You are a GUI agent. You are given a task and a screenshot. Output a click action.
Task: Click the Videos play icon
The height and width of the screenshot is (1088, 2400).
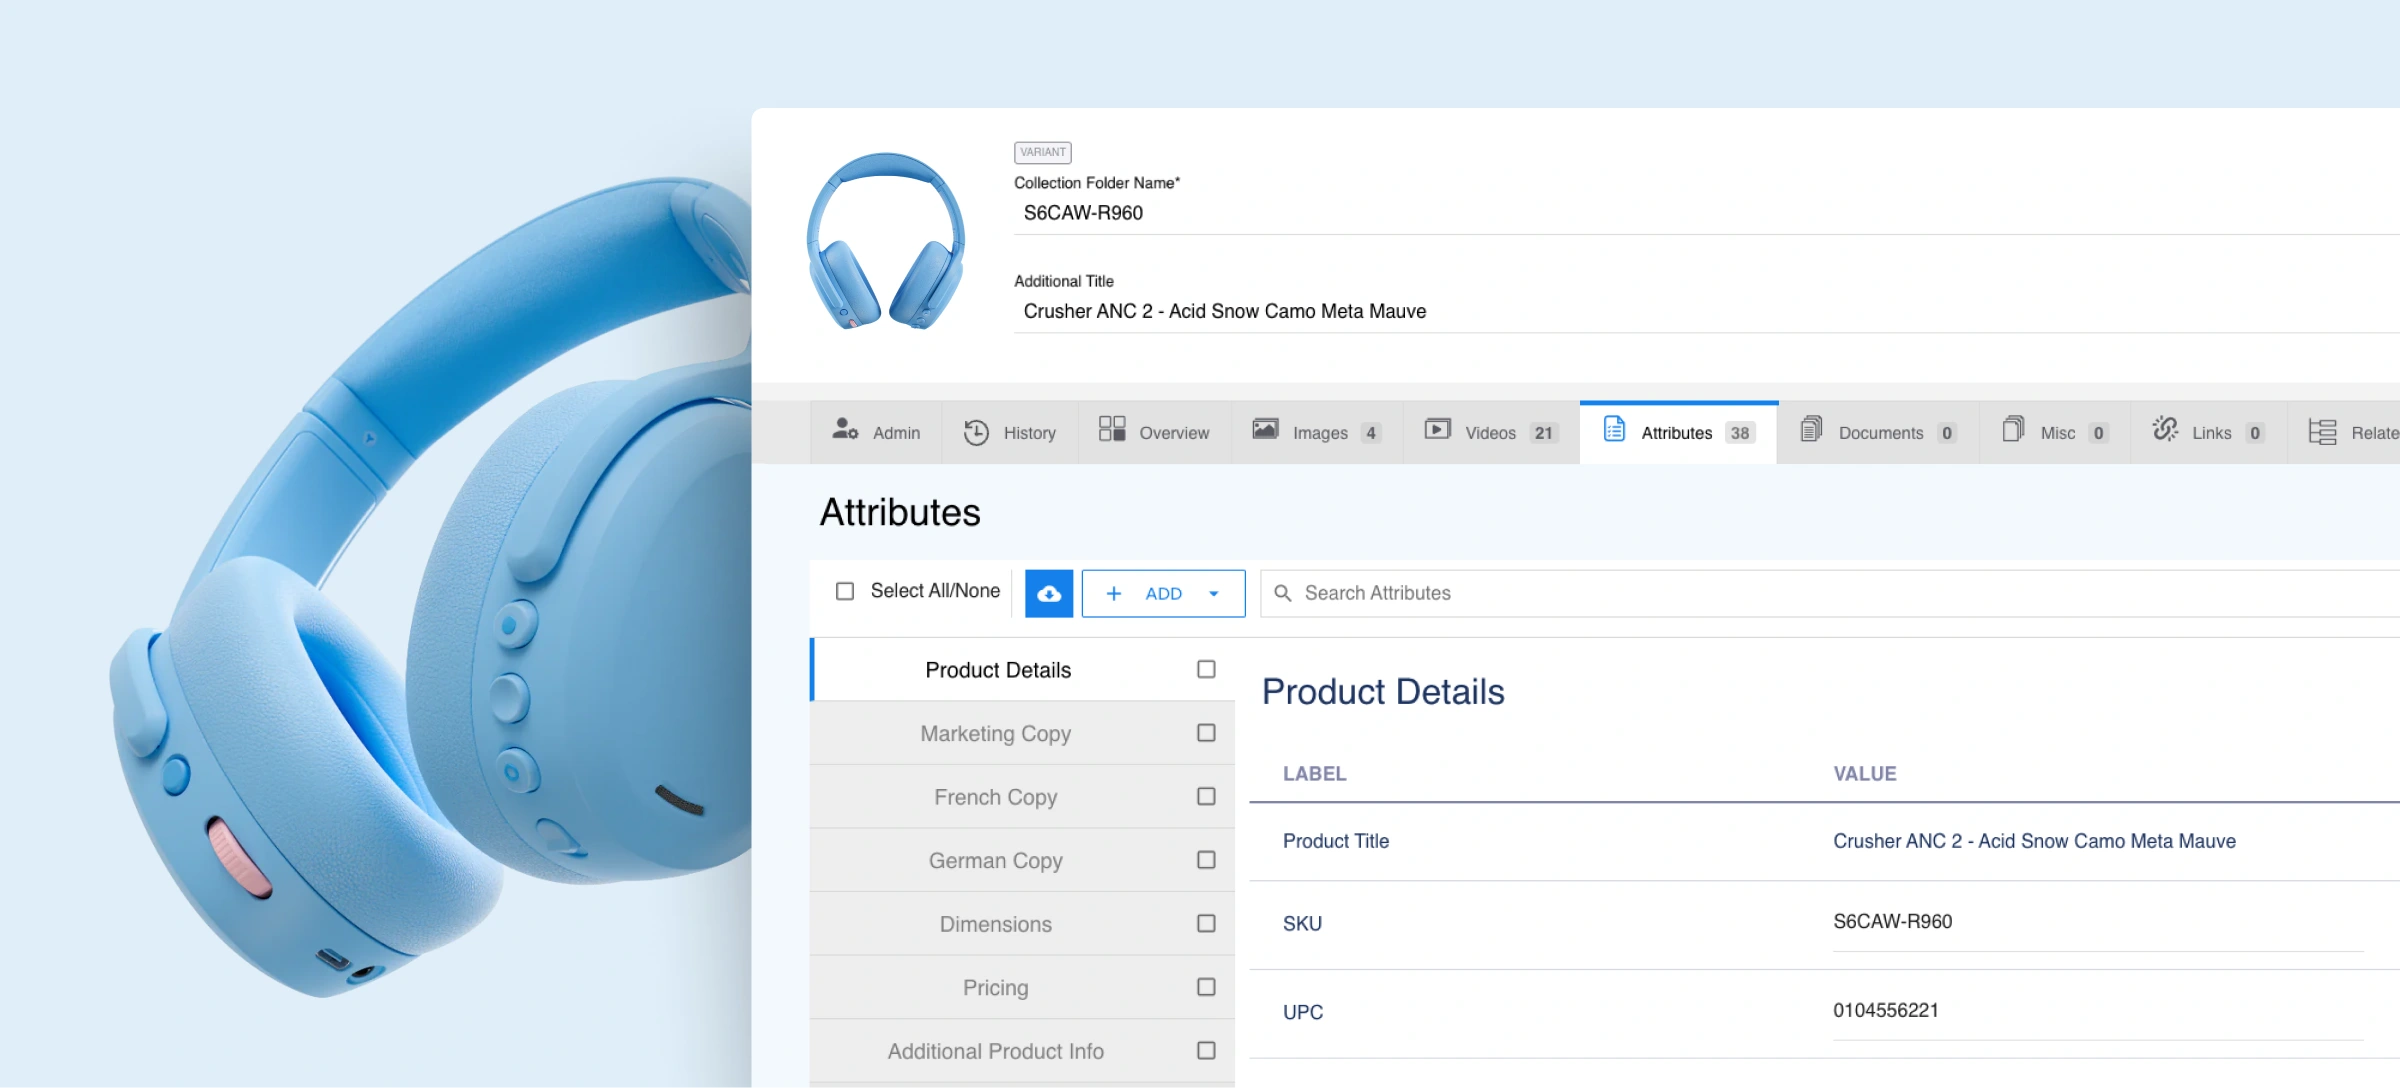click(1437, 430)
